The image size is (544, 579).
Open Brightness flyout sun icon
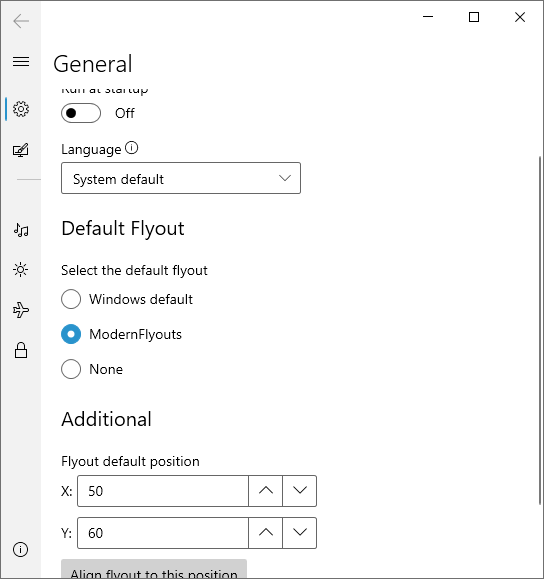pos(21,270)
